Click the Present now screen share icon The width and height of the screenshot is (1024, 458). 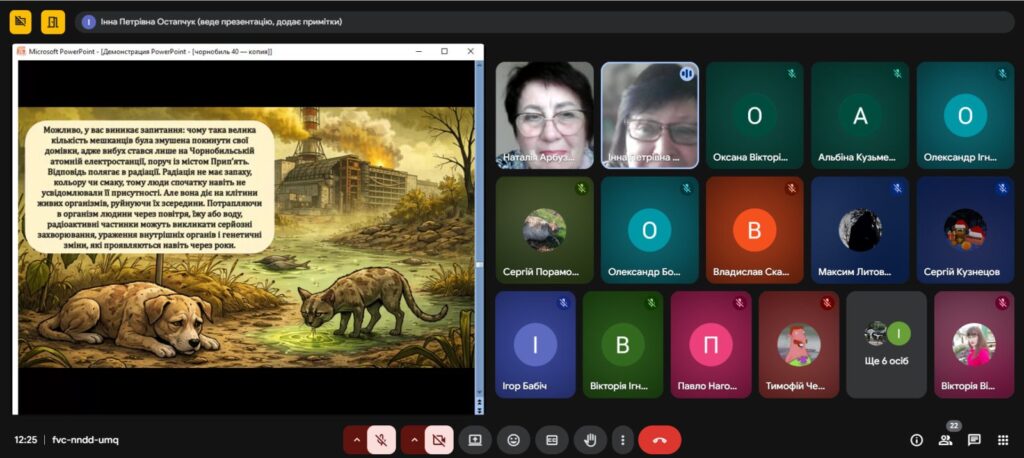click(476, 440)
